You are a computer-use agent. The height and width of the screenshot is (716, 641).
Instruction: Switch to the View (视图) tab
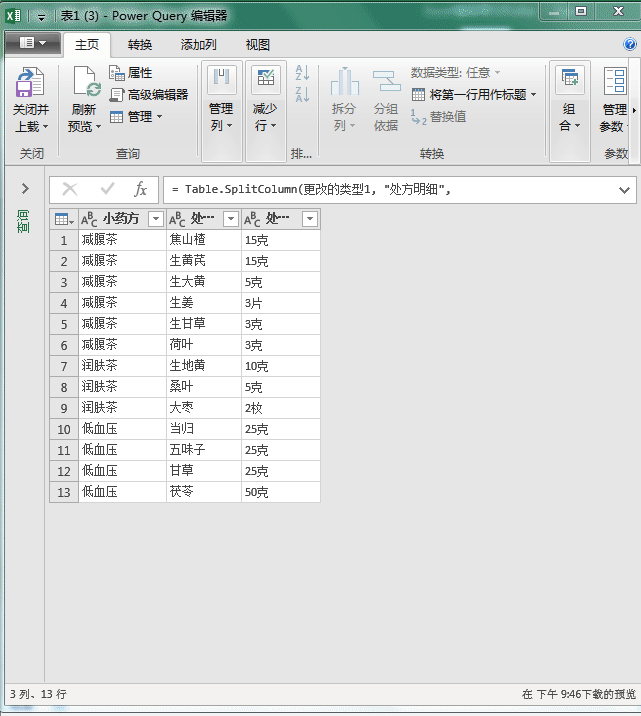coord(257,45)
